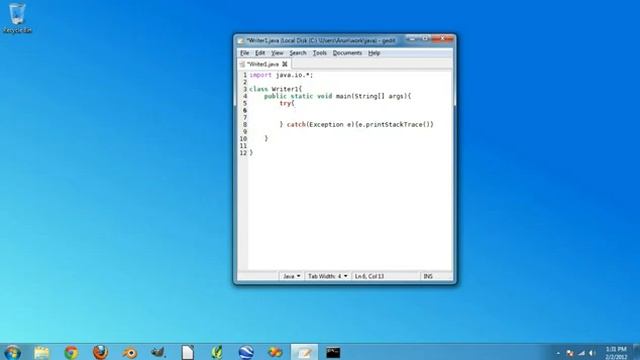This screenshot has width=640, height=360.
Task: Show hidden system tray icons
Action: [x=558, y=353]
